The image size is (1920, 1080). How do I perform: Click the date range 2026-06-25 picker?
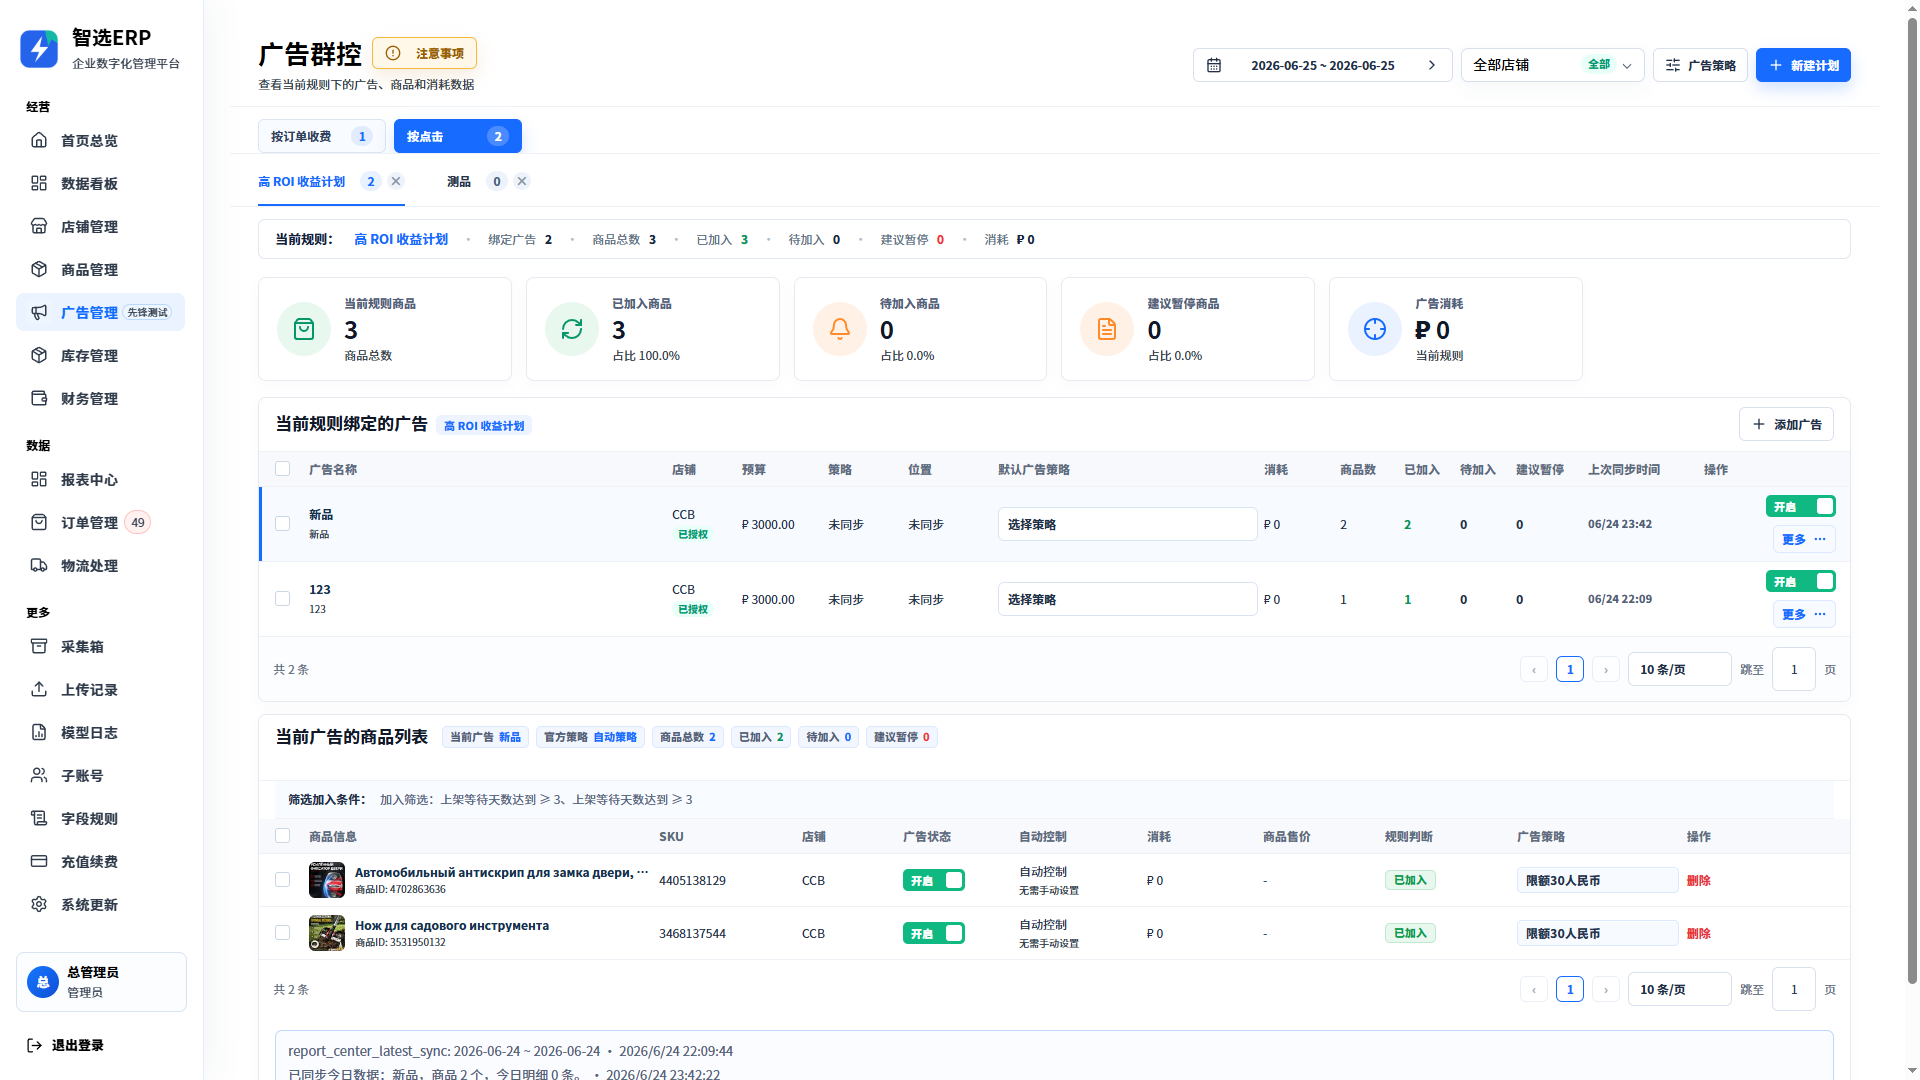pos(1322,65)
